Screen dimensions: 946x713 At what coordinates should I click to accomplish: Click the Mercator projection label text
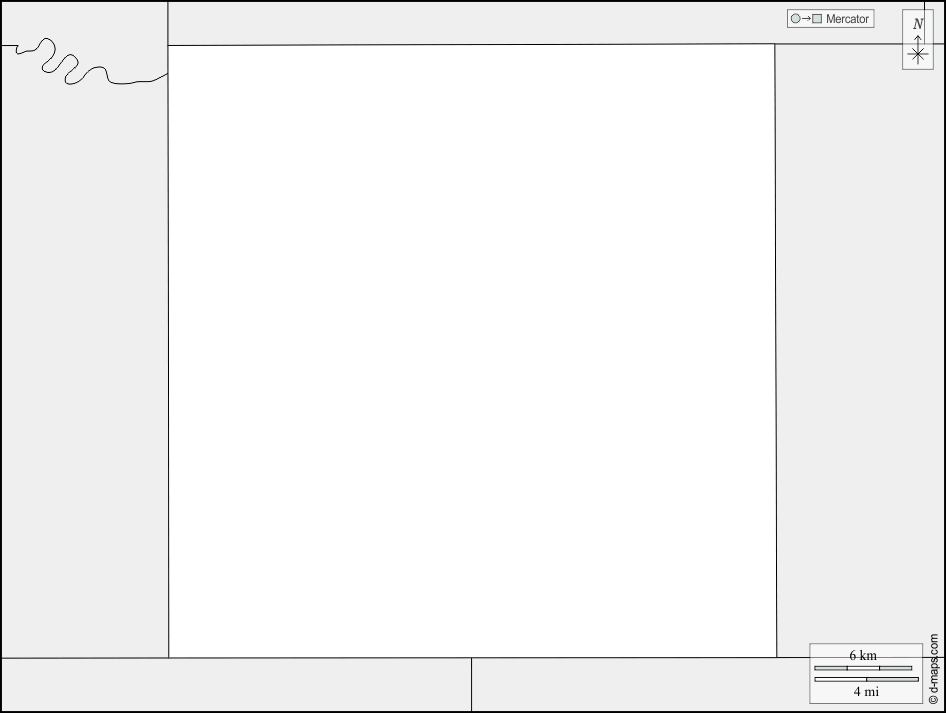847,19
